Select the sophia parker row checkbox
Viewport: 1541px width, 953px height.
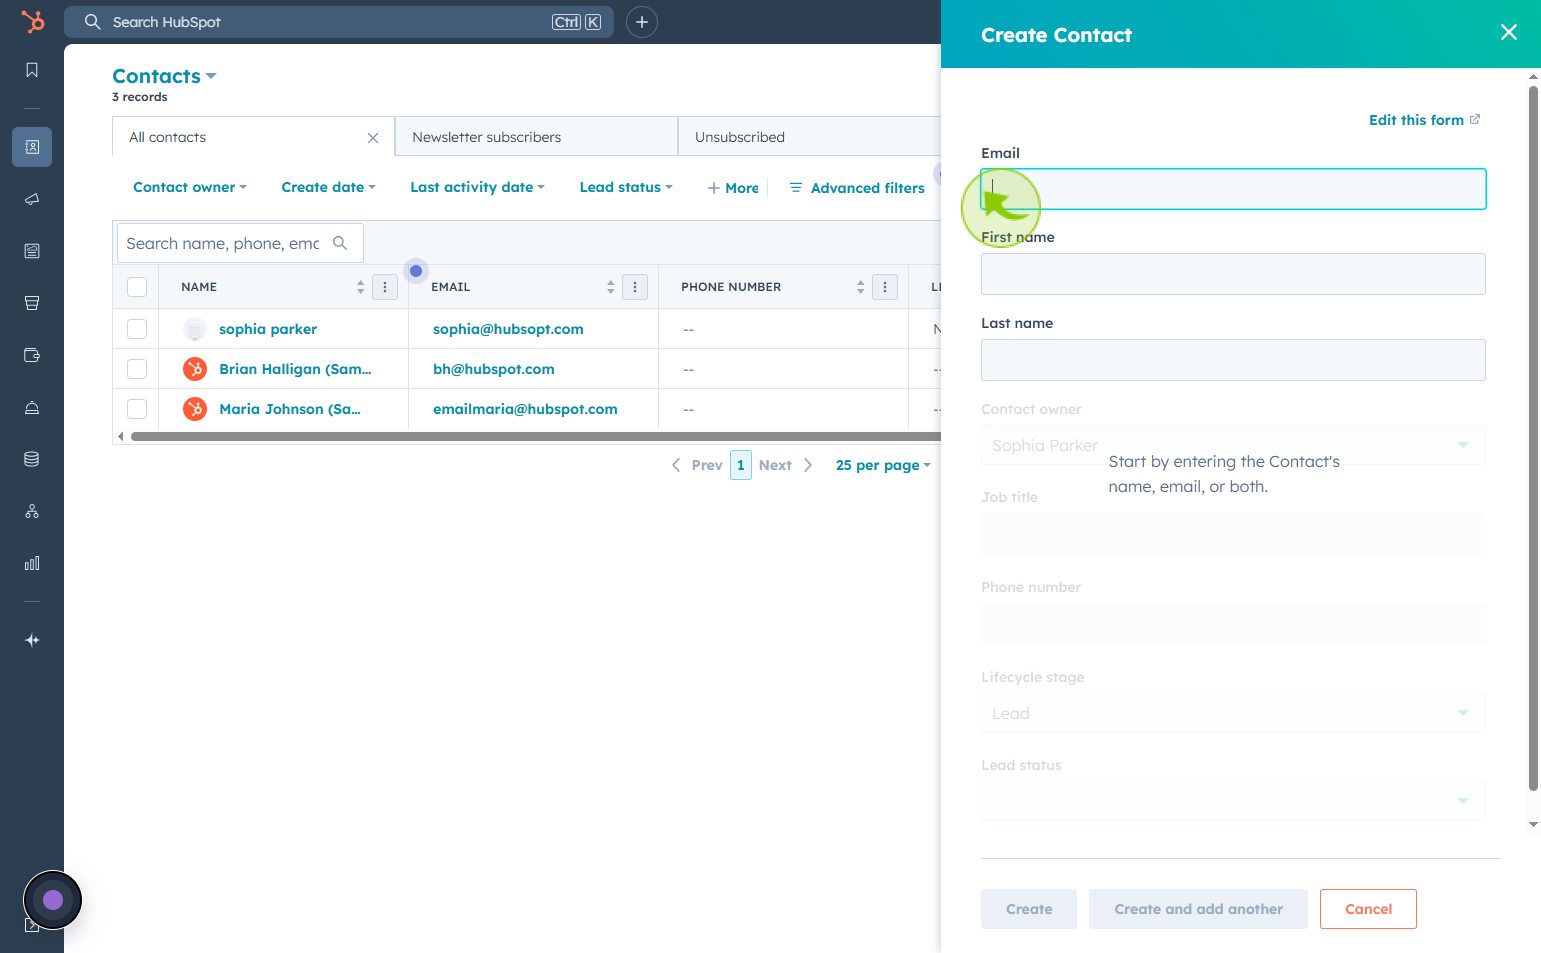137,329
